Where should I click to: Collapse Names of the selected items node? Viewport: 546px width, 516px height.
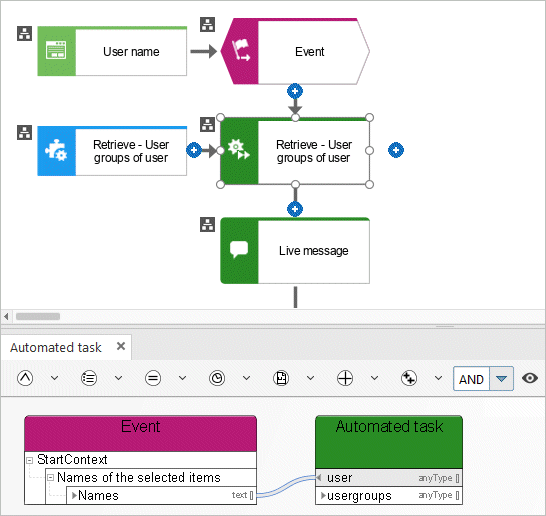click(50, 477)
